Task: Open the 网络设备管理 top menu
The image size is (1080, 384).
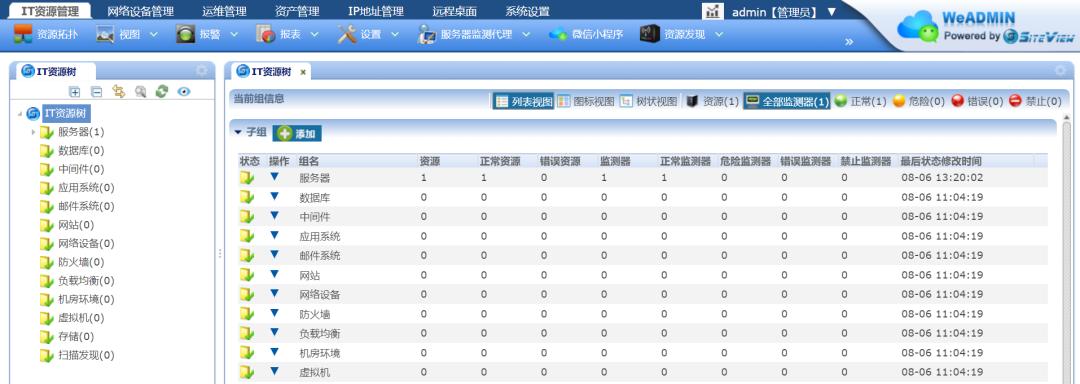Action: tap(141, 12)
